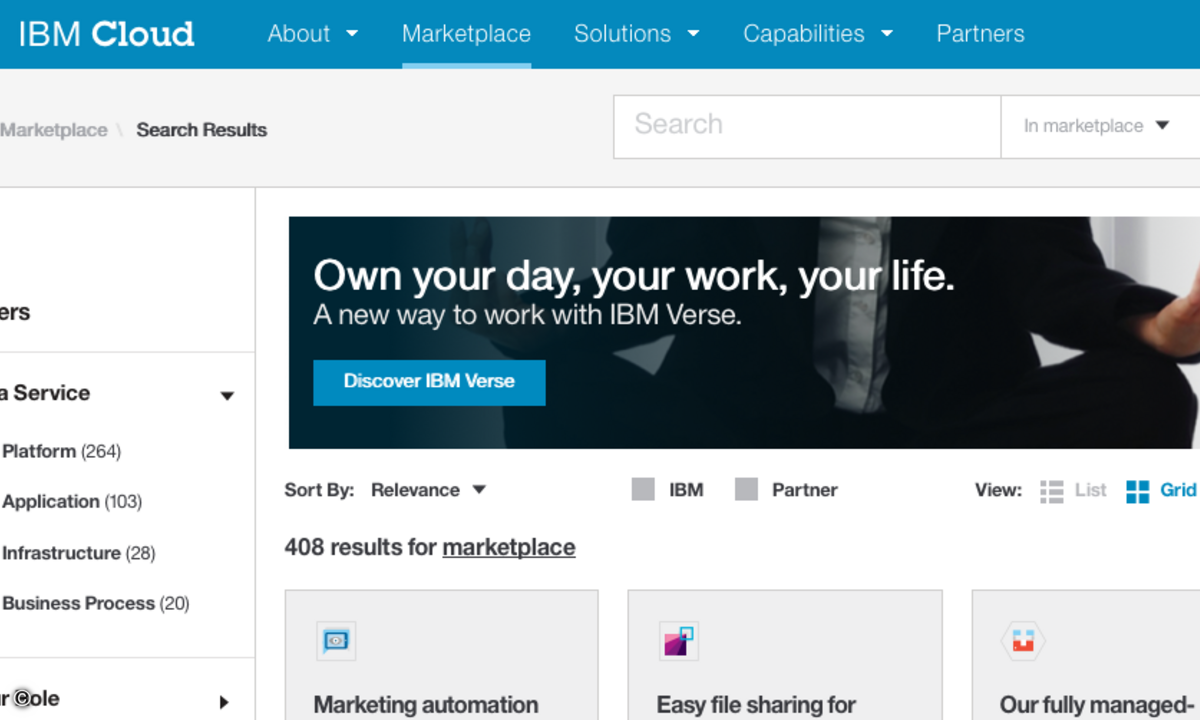Click the Discover IBM Verse button
The width and height of the screenshot is (1200, 720).
click(429, 382)
